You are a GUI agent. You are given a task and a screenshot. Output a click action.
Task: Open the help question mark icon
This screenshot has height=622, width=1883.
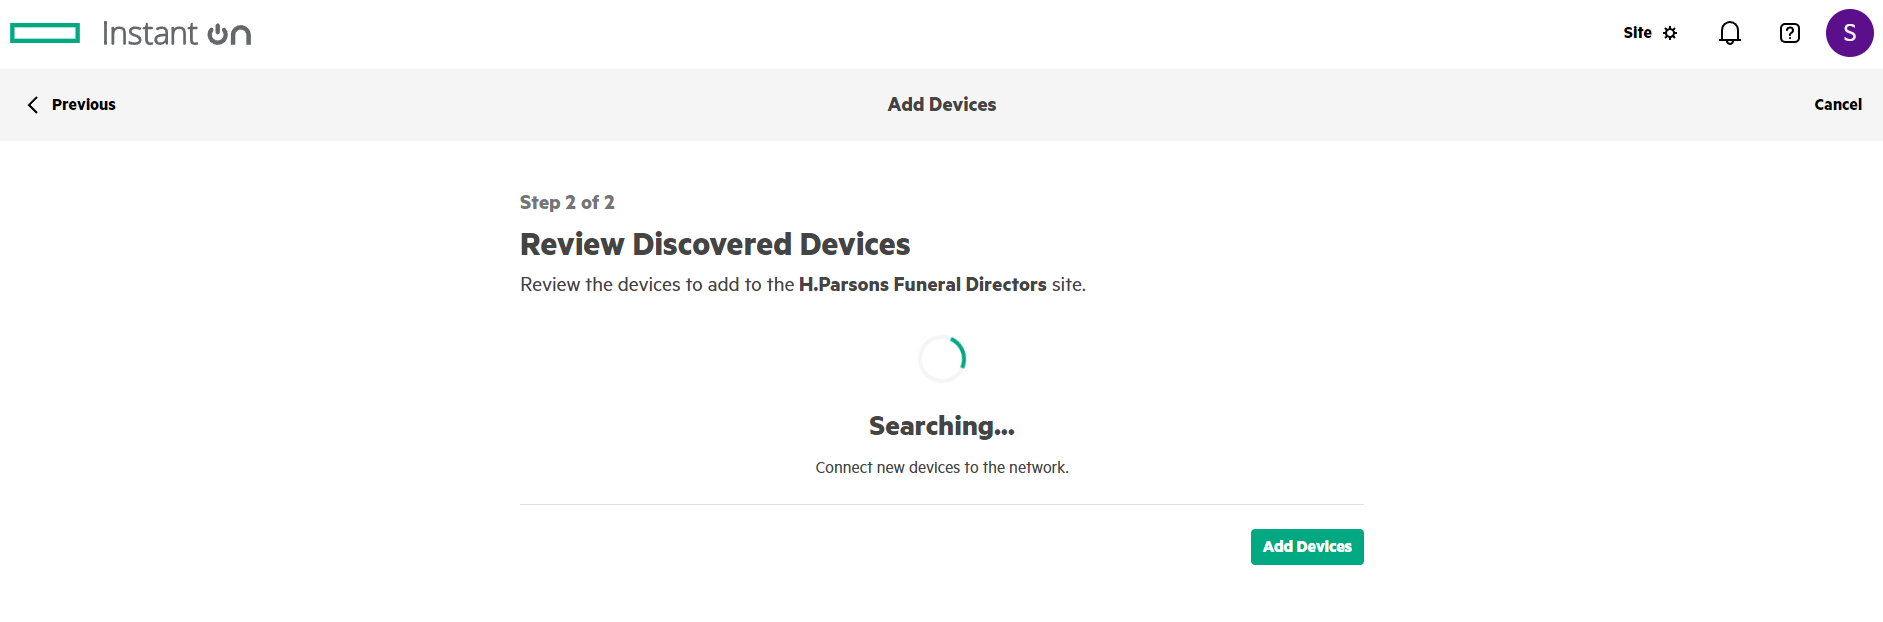1789,33
